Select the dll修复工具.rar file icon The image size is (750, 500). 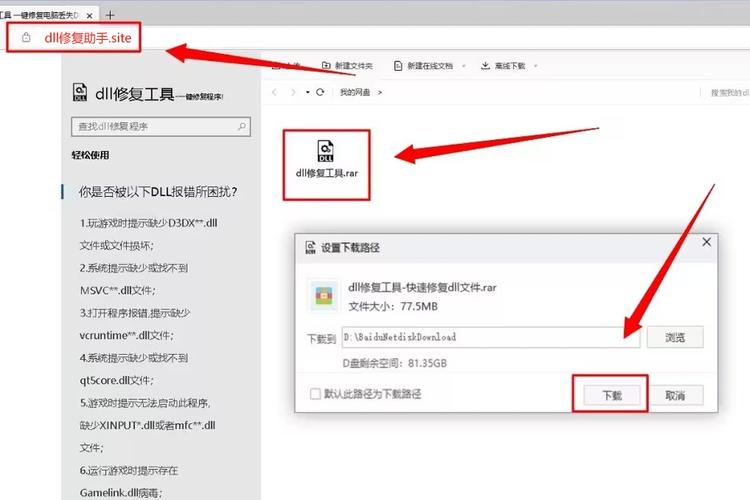(325, 151)
